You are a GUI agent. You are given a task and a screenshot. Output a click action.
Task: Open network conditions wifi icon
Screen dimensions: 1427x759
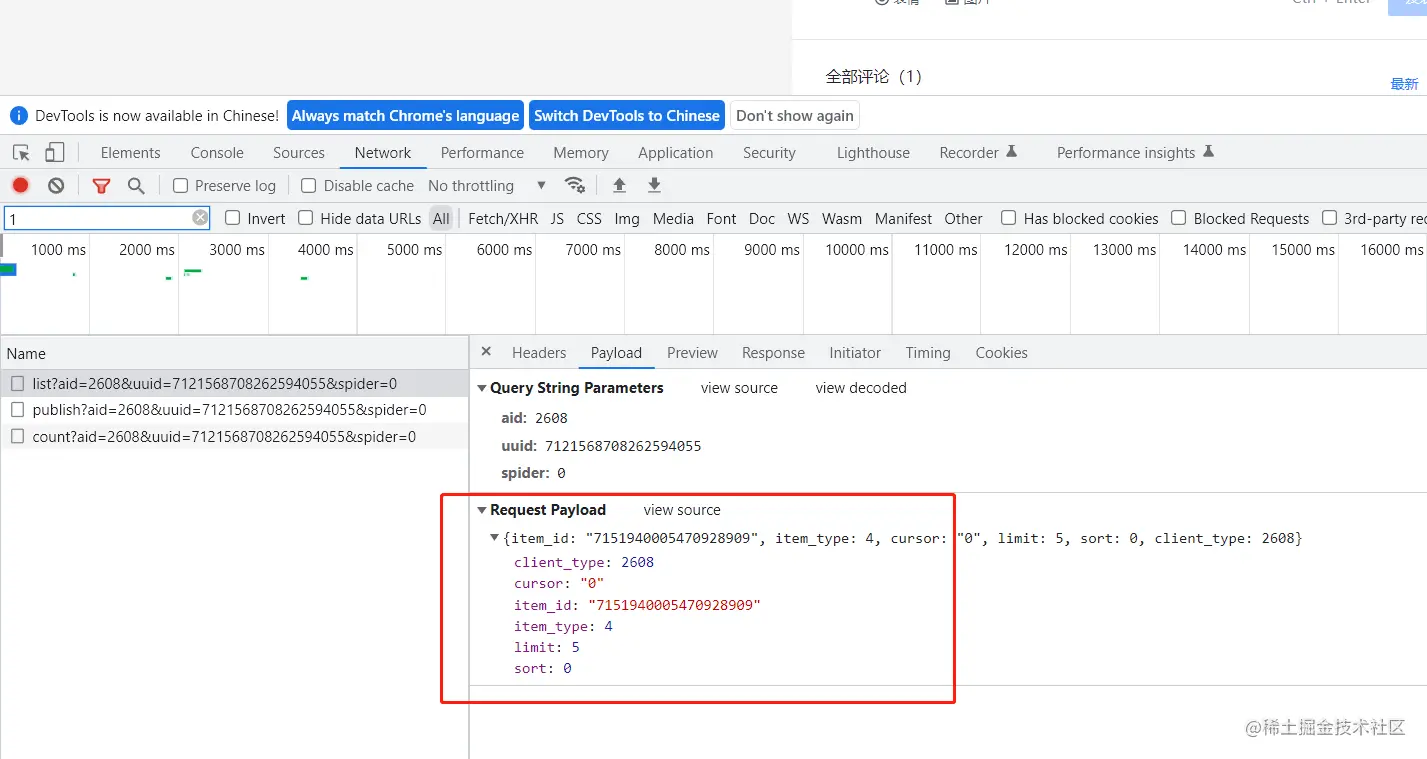(x=575, y=185)
